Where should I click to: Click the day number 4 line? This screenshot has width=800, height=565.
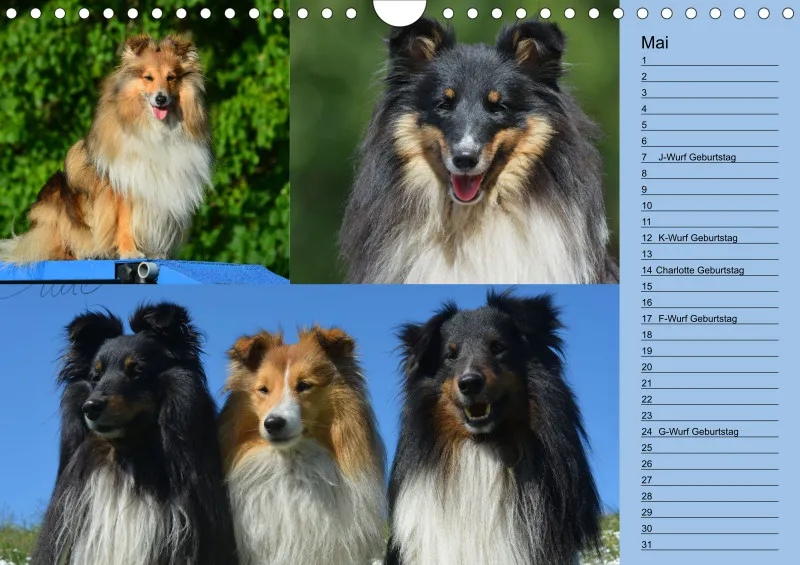tap(709, 109)
